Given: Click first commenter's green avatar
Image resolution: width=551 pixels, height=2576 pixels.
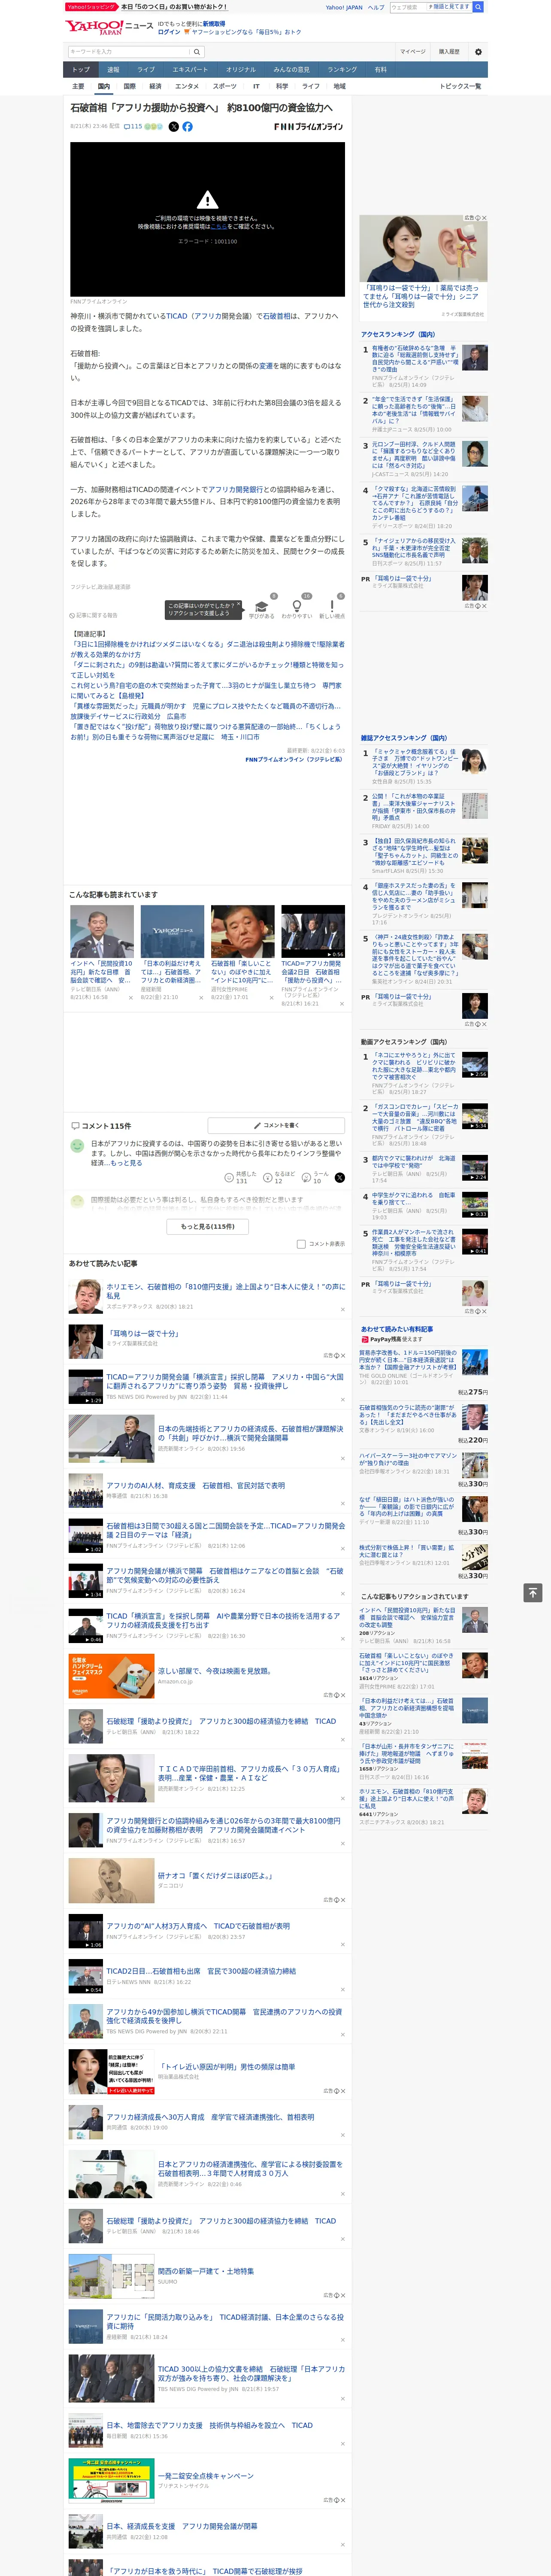Looking at the screenshot, I should click(x=76, y=1145).
